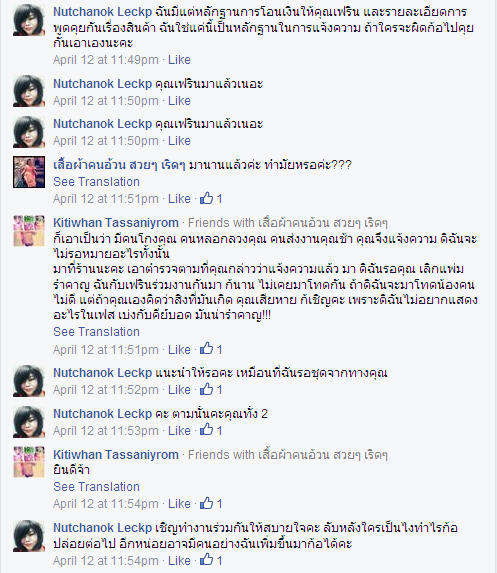Click Nutchanok avatar on first comment
This screenshot has height=573, width=497.
click(29, 20)
